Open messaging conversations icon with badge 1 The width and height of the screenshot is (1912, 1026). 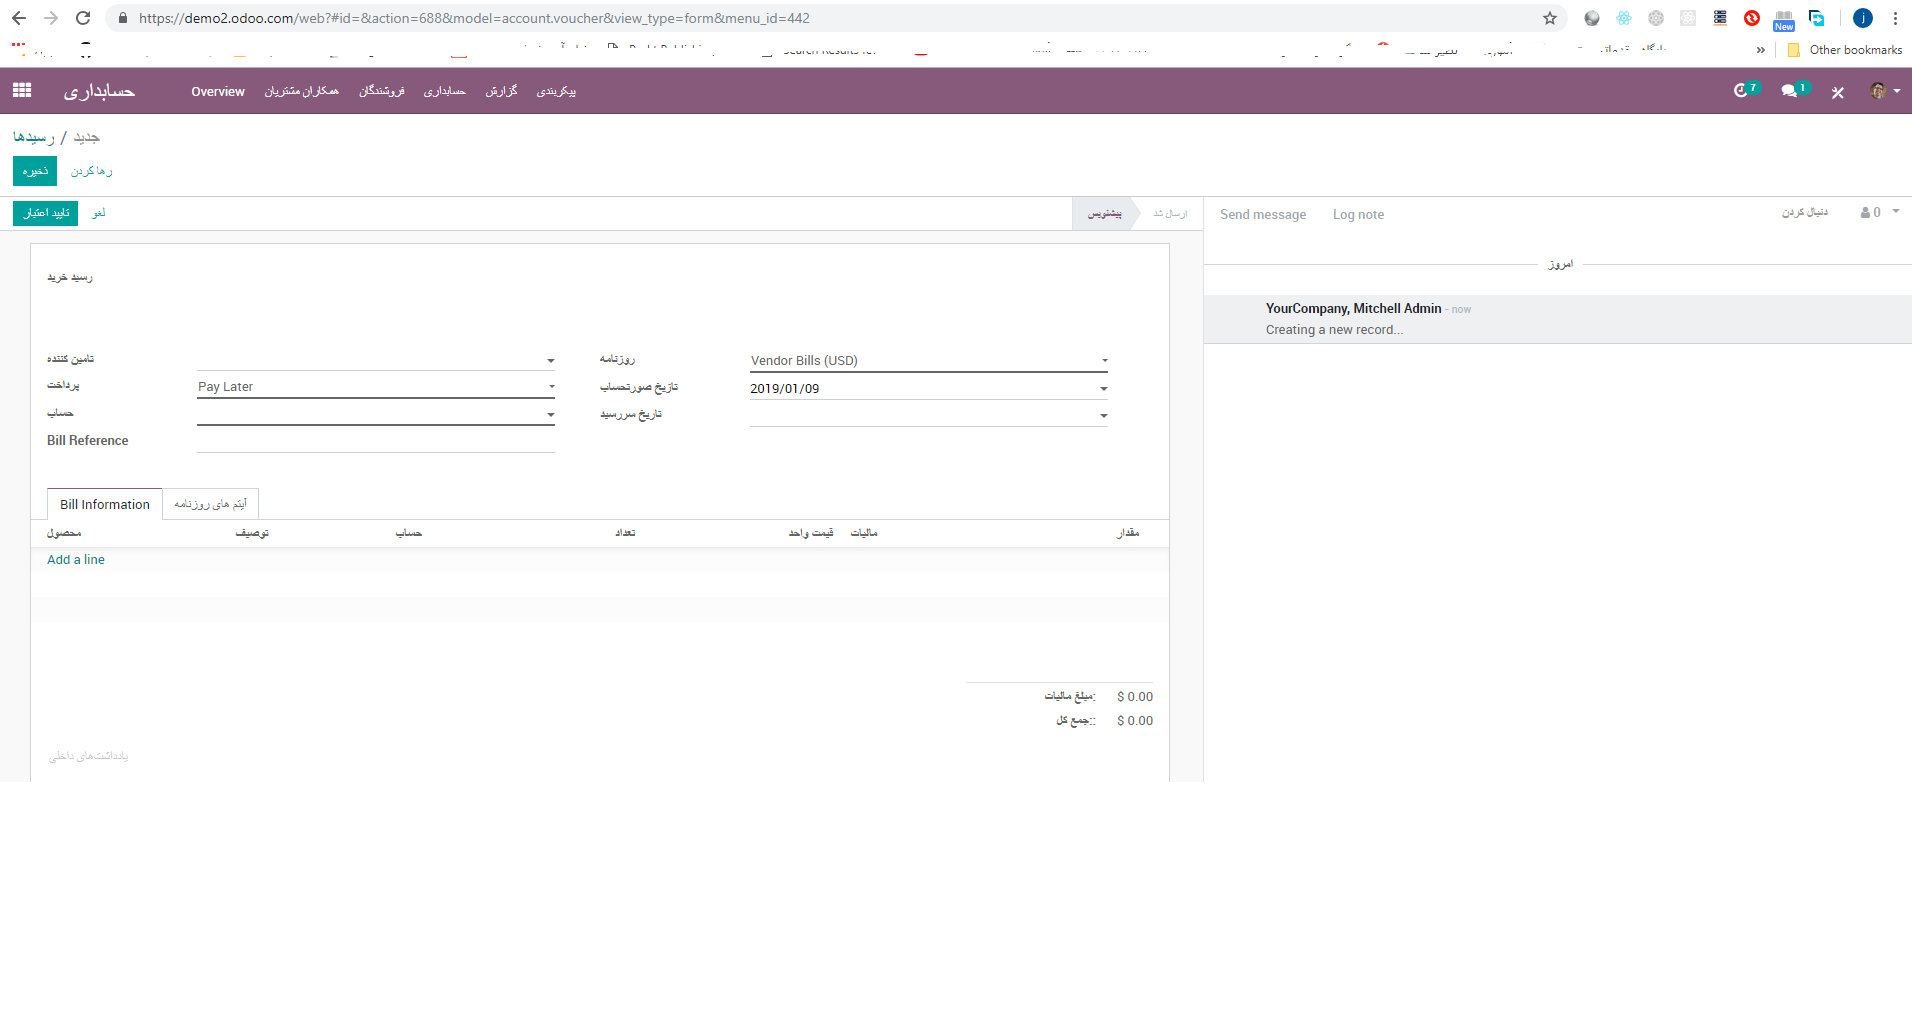click(x=1790, y=90)
